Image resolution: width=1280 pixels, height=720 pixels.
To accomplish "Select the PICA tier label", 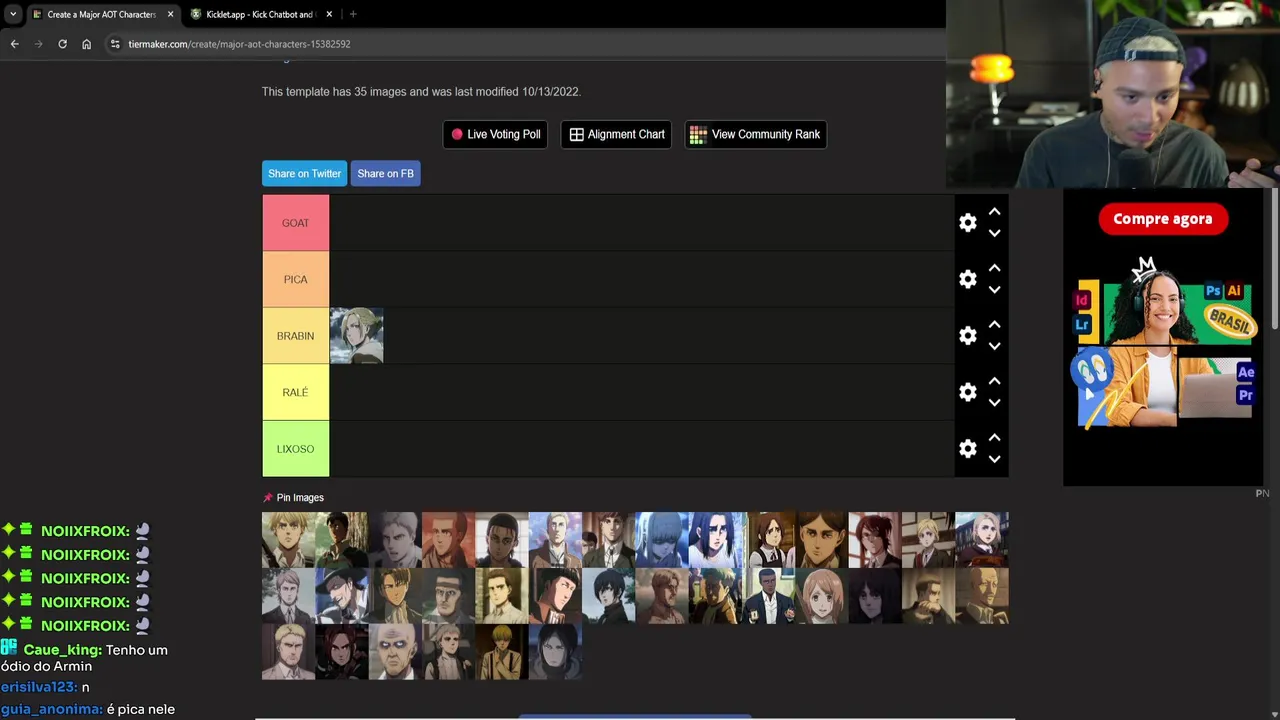I will point(295,279).
